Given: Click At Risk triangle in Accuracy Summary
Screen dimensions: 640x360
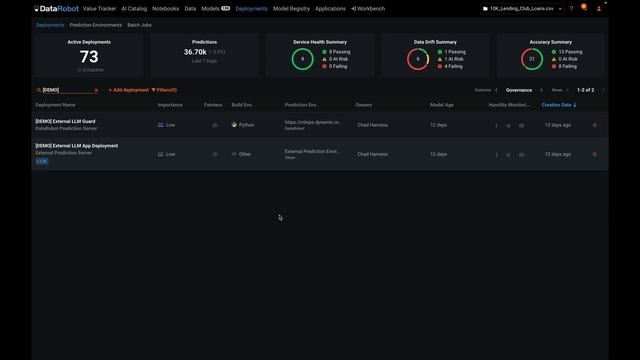Looking at the screenshot, I should [x=554, y=59].
